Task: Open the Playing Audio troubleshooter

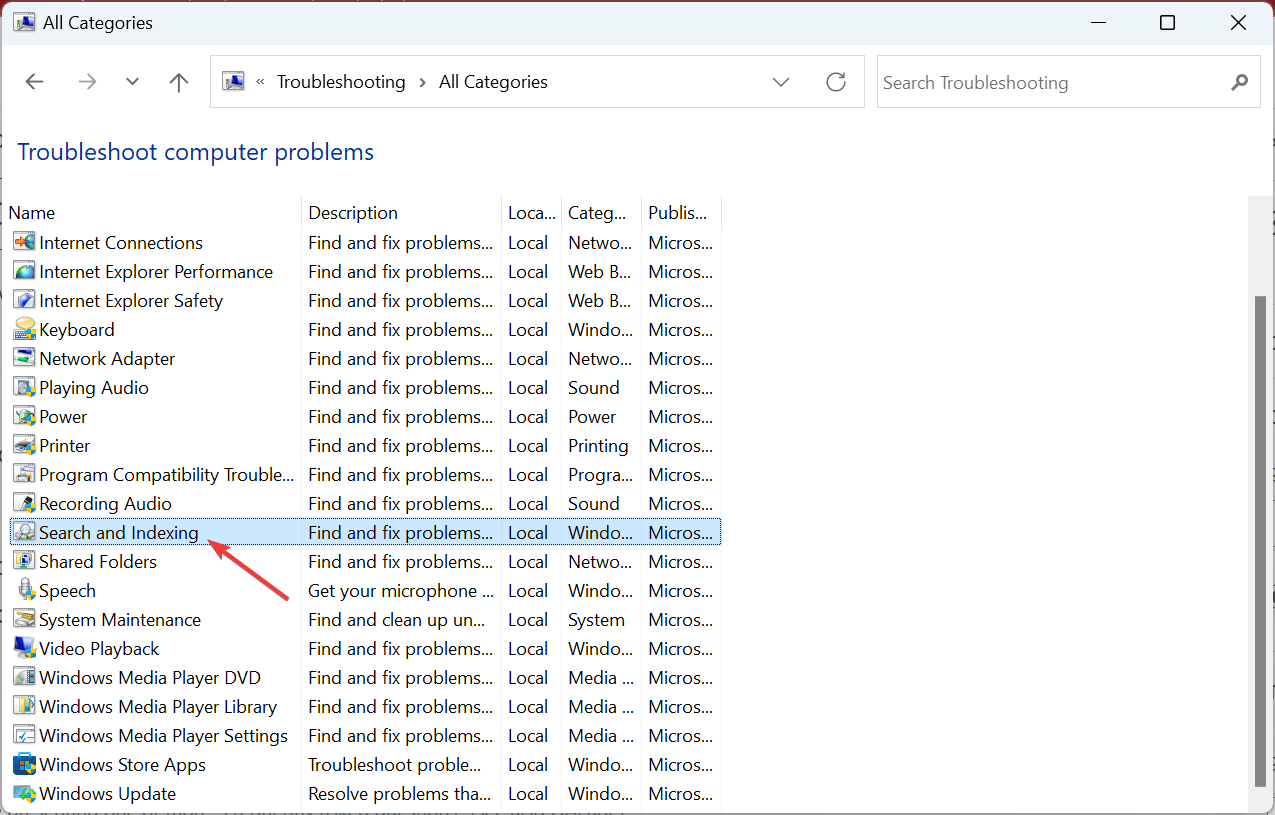Action: [94, 387]
